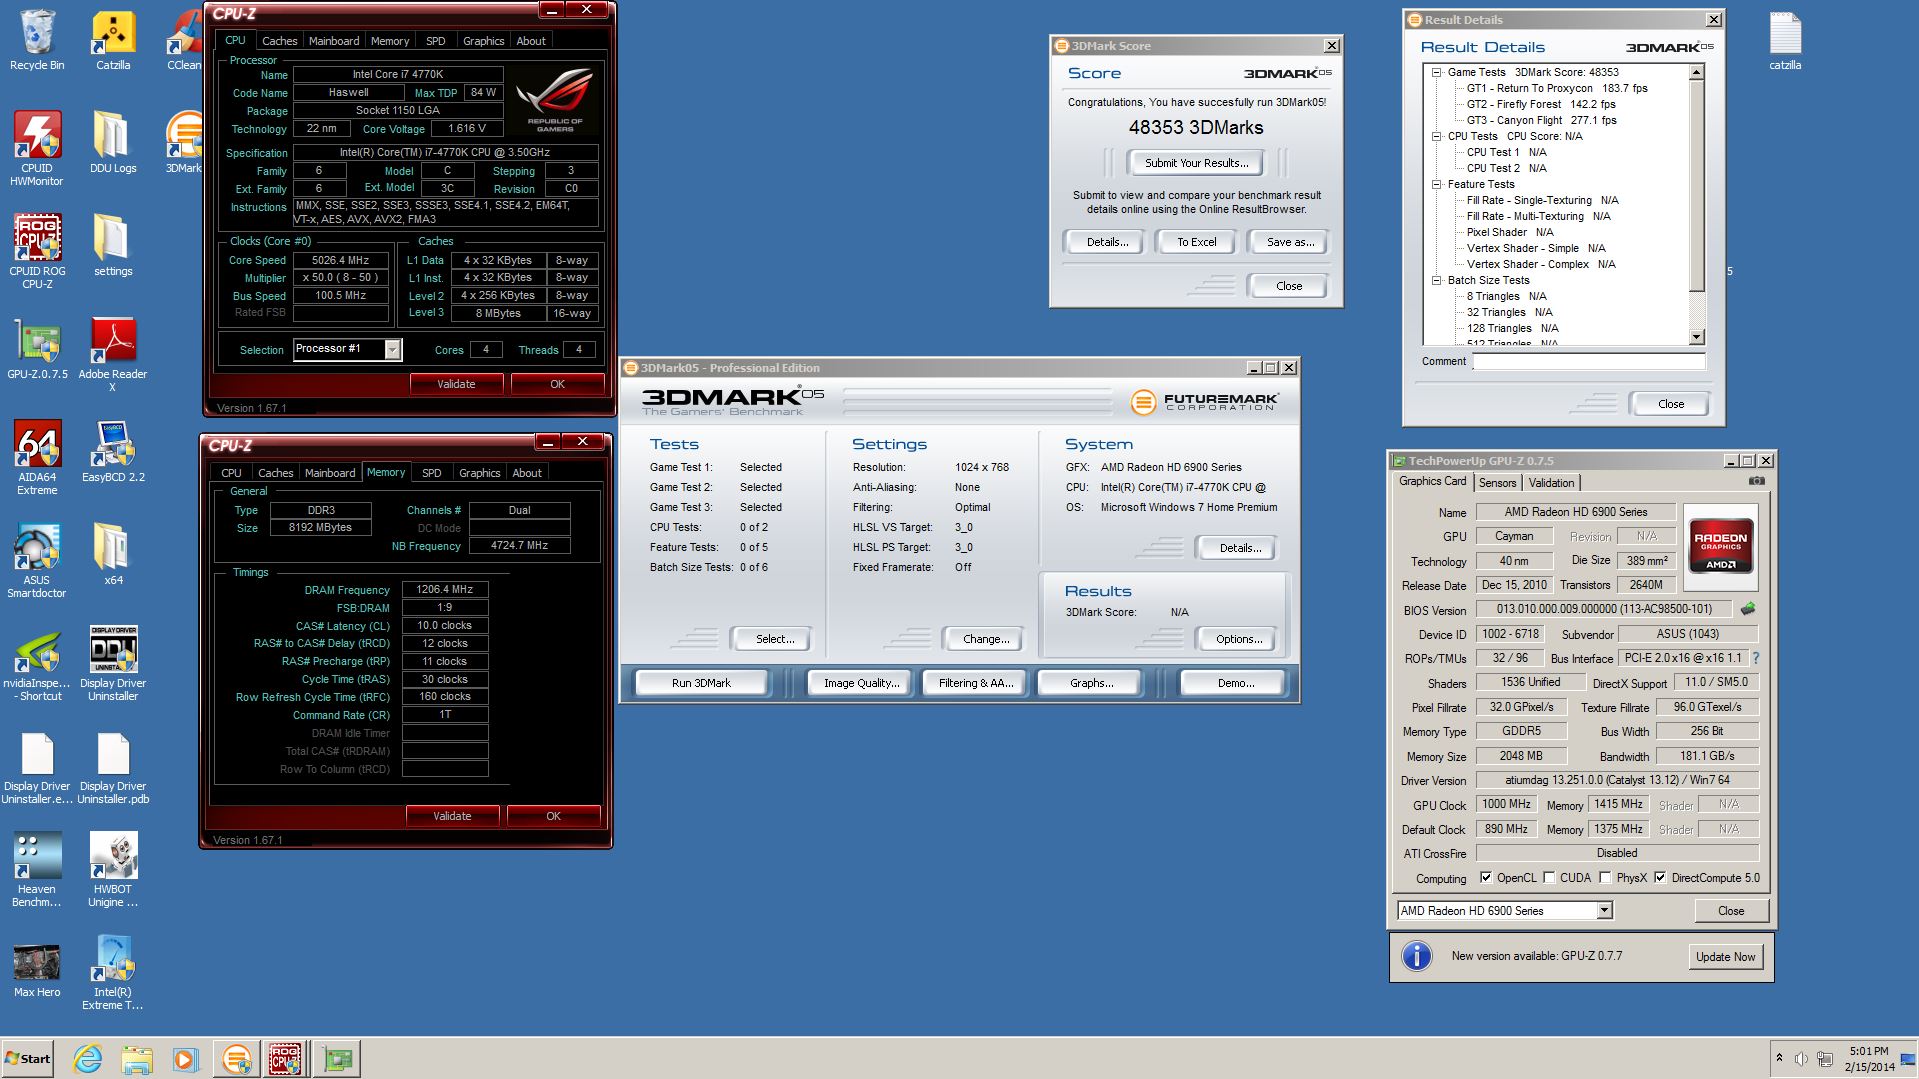1919x1079 pixels.
Task: Open the catzilla text file icon
Action: point(1785,41)
